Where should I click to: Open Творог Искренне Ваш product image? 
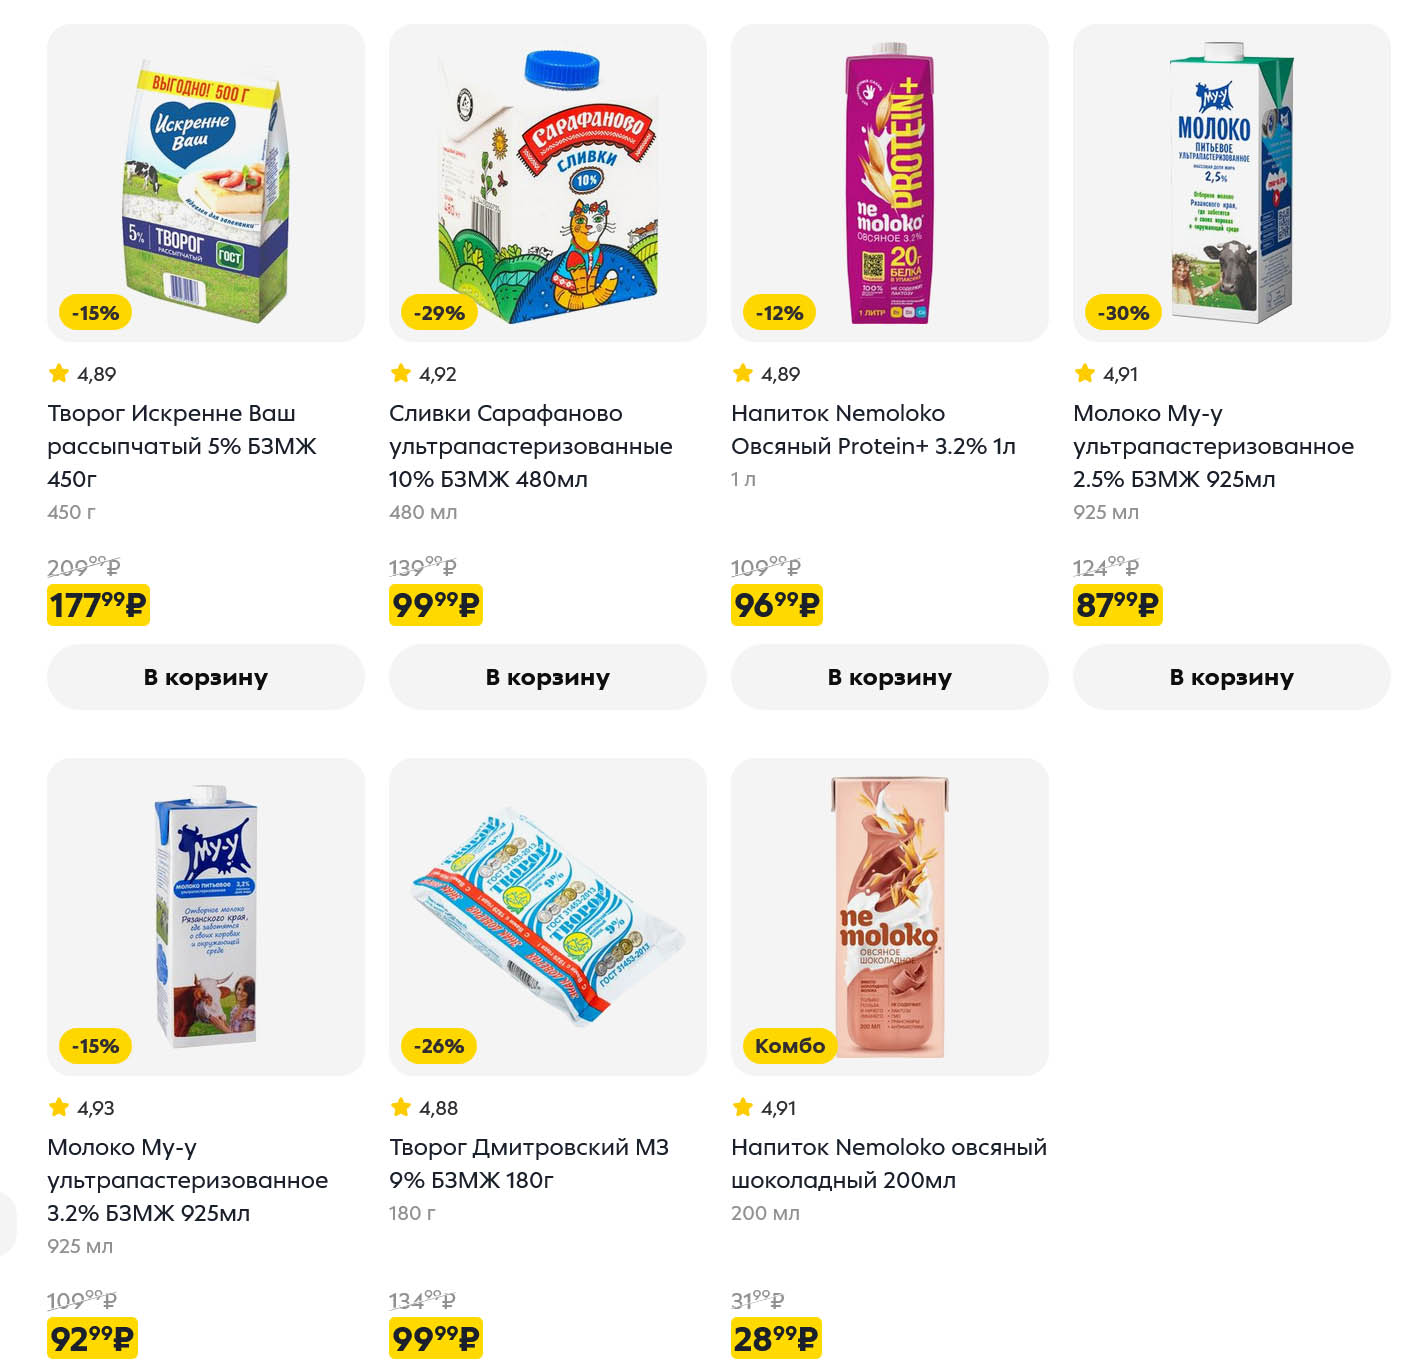[205, 183]
